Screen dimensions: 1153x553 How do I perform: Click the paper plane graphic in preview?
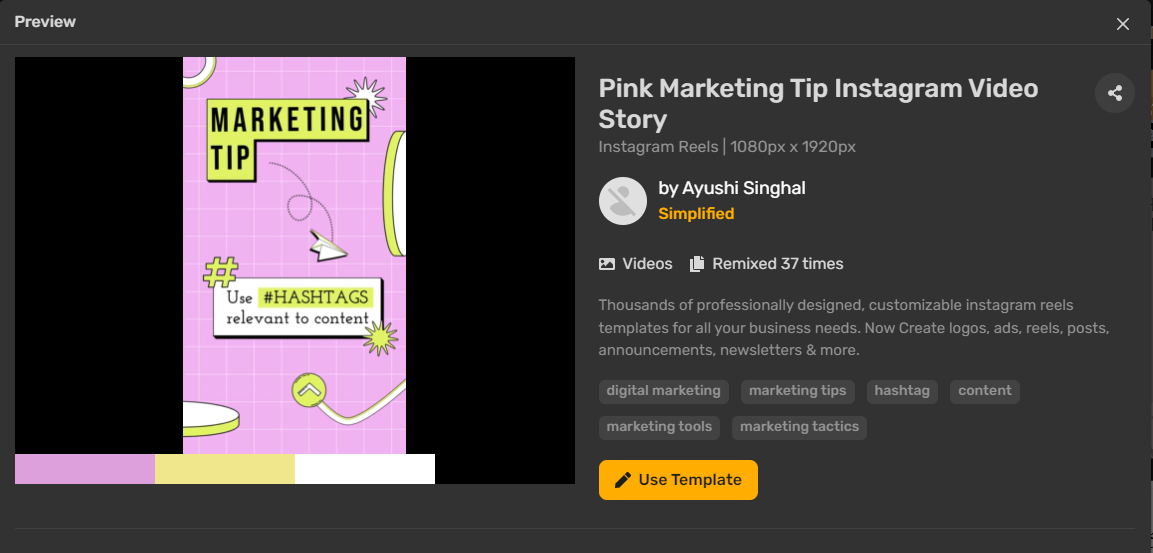(326, 246)
